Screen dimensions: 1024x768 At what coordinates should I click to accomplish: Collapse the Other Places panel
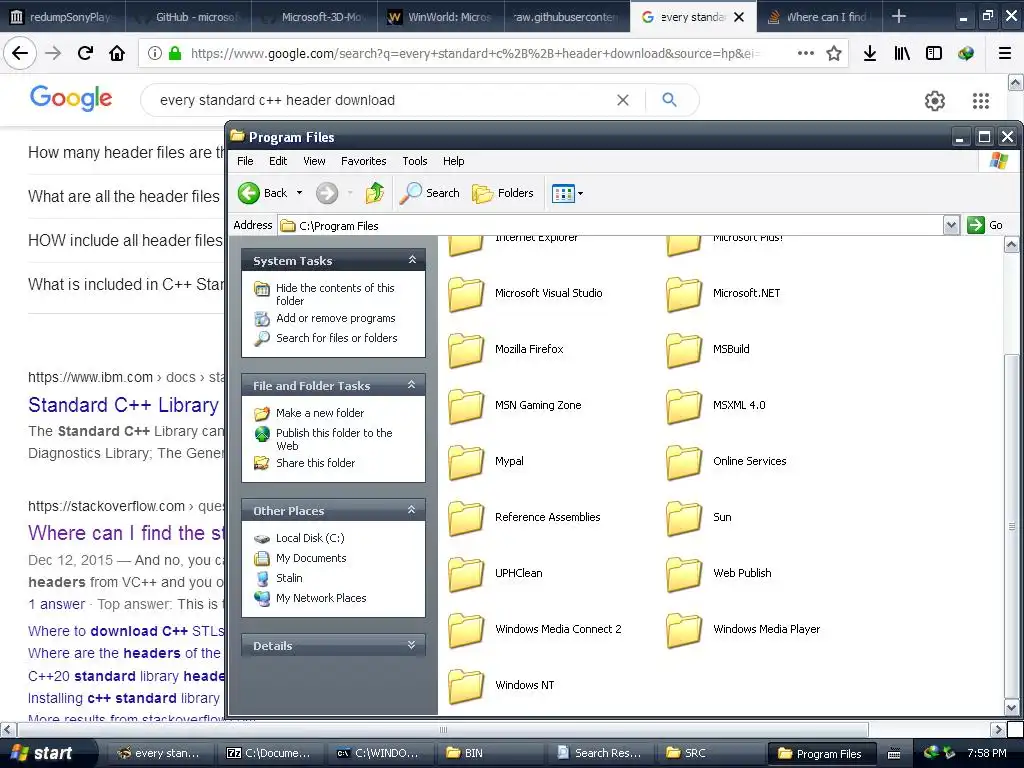coord(411,510)
